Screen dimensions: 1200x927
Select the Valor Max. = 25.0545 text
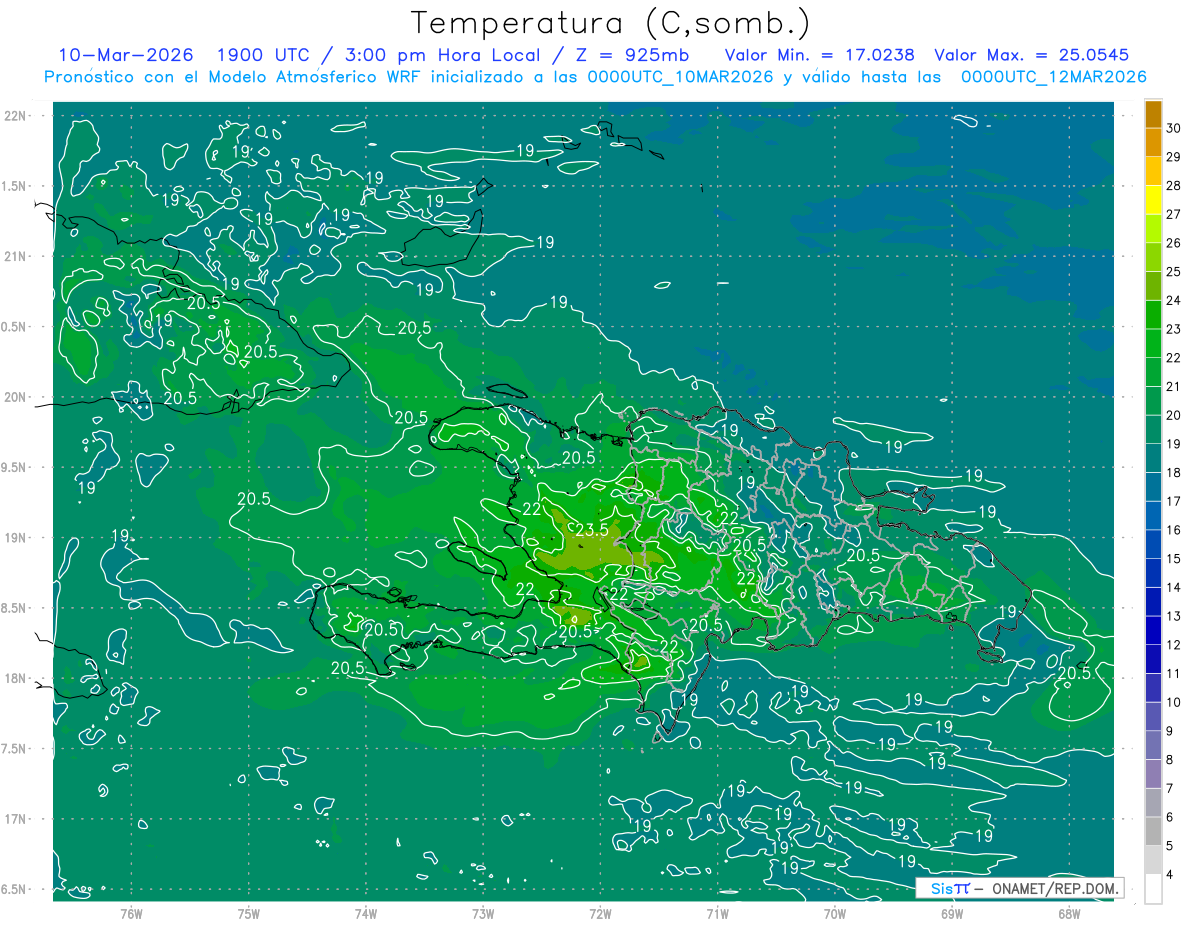1031,55
